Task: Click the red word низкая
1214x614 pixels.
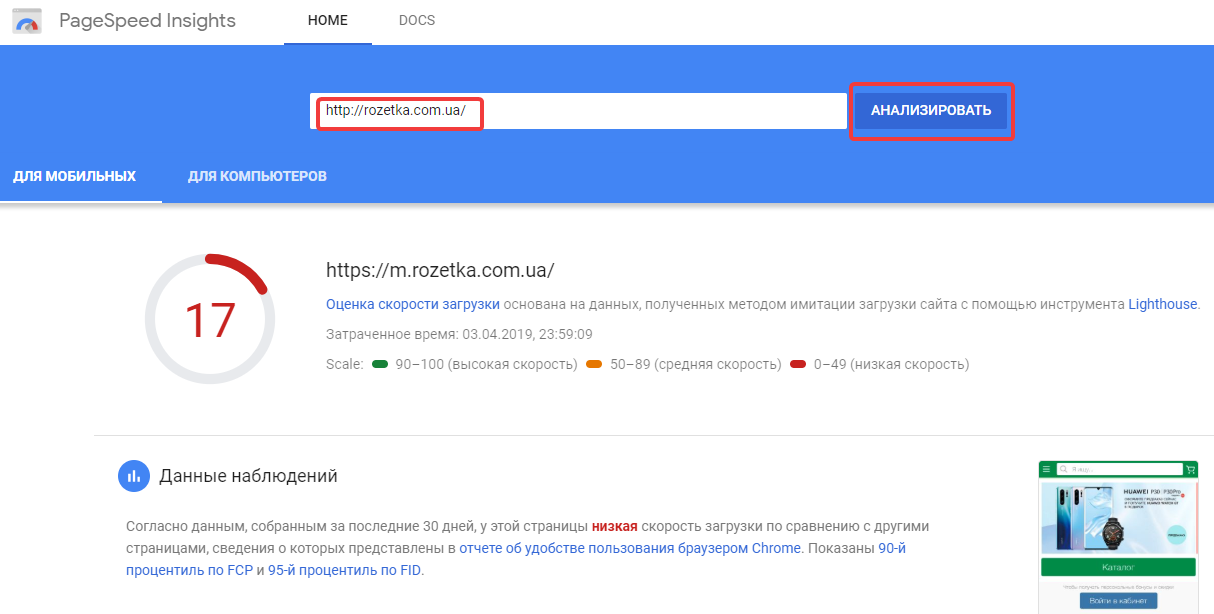Action: coord(614,526)
